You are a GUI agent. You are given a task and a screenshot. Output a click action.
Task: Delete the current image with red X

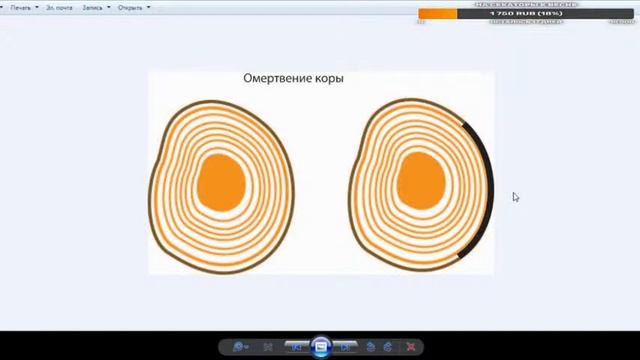411,347
